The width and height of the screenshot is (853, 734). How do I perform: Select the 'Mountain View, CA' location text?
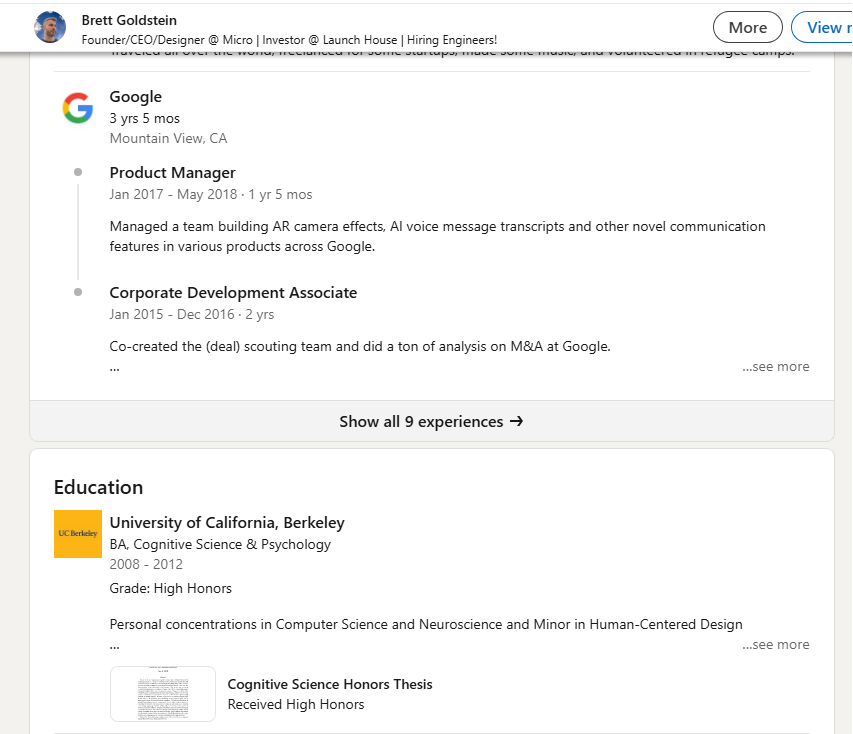[x=168, y=138]
